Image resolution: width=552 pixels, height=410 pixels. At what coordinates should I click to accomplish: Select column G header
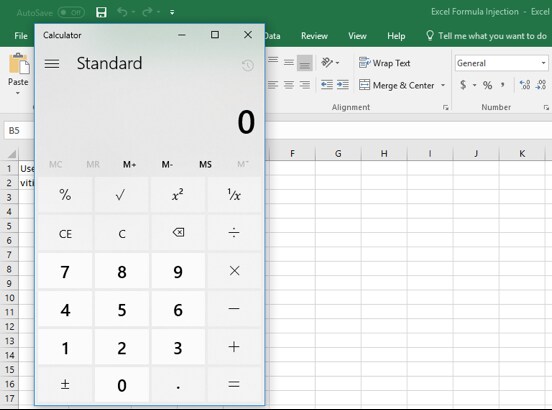(338, 153)
